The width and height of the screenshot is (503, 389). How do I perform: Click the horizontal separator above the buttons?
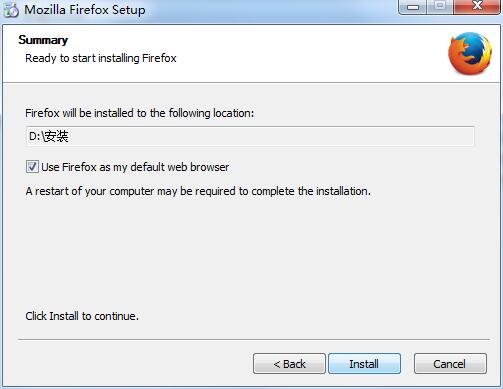[x=254, y=339]
